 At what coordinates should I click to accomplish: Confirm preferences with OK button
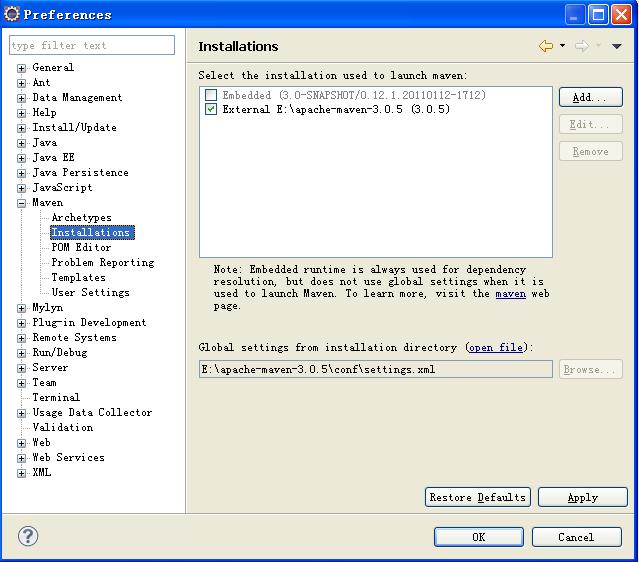478,537
